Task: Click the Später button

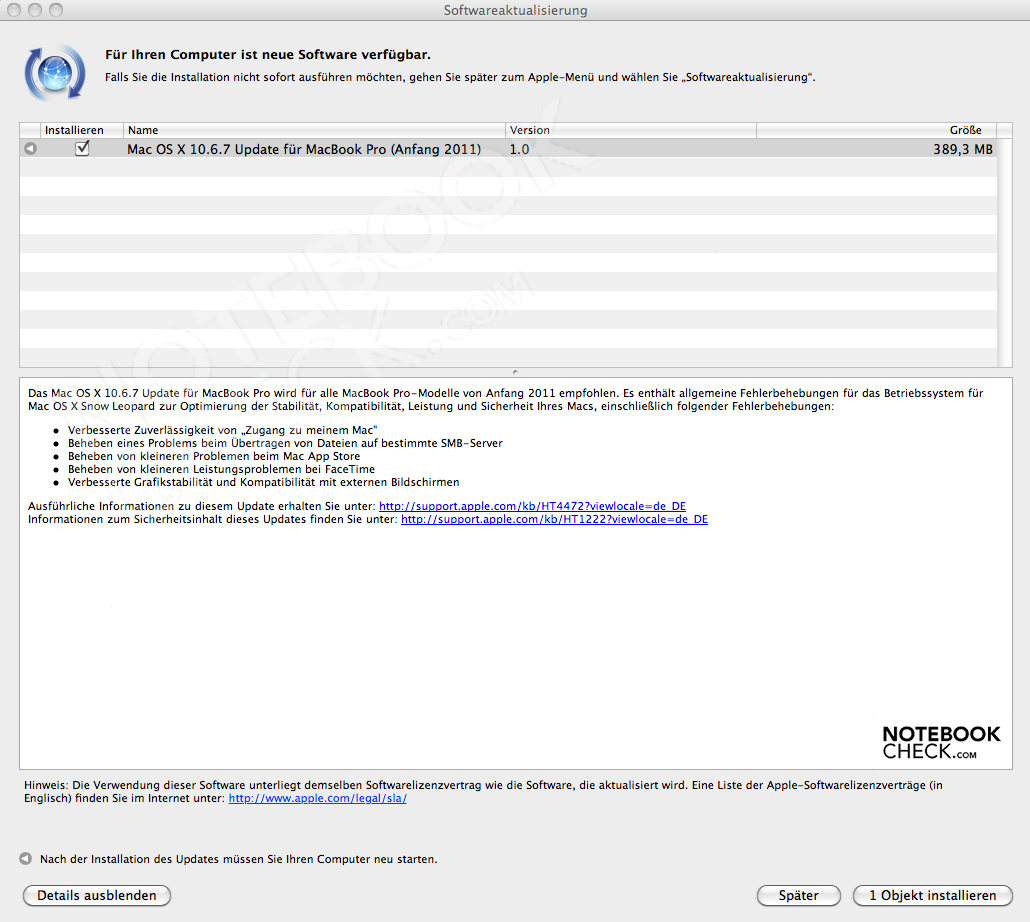Action: pos(798,895)
